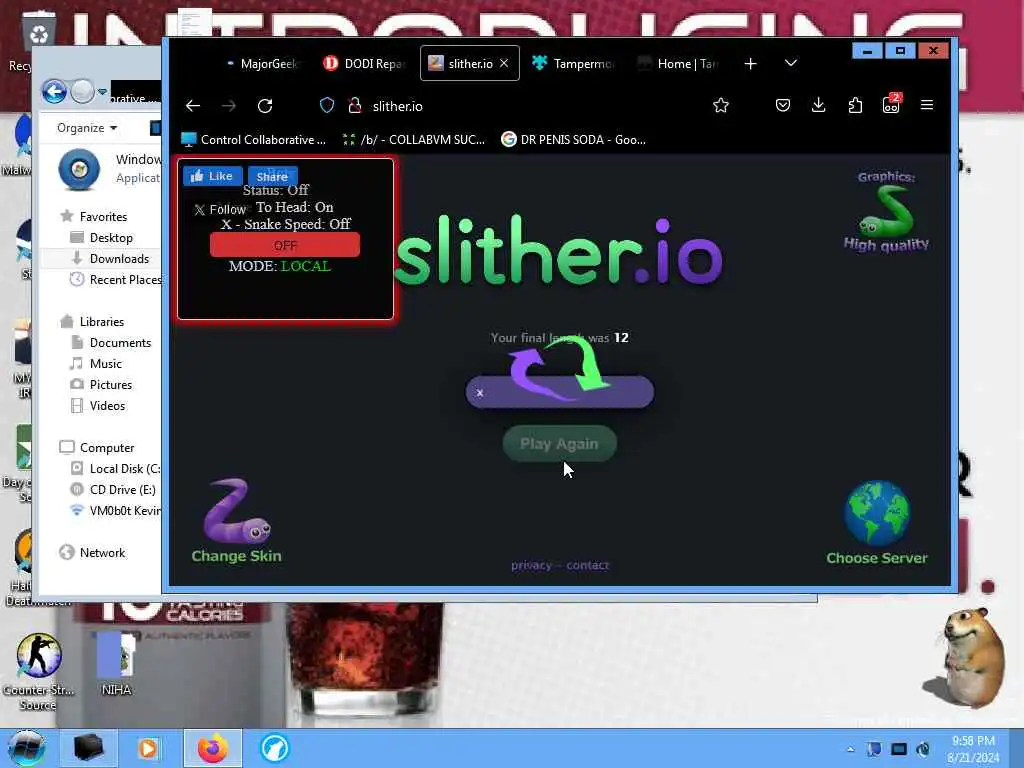Open the Windows Start orb
Screen dimensions: 1024x768
[x=26, y=748]
